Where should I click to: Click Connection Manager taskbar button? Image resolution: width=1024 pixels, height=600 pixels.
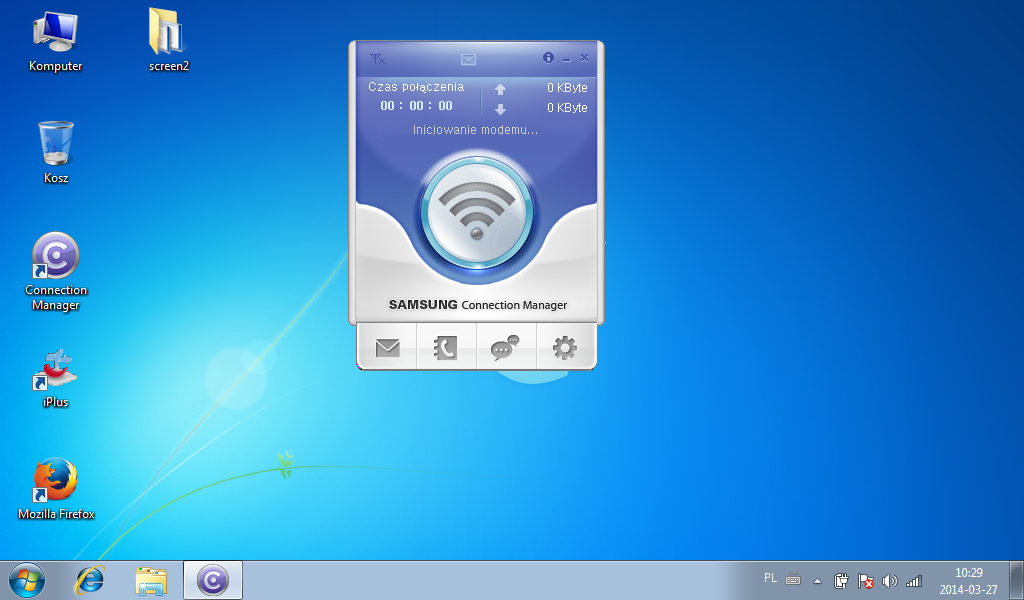pos(213,580)
